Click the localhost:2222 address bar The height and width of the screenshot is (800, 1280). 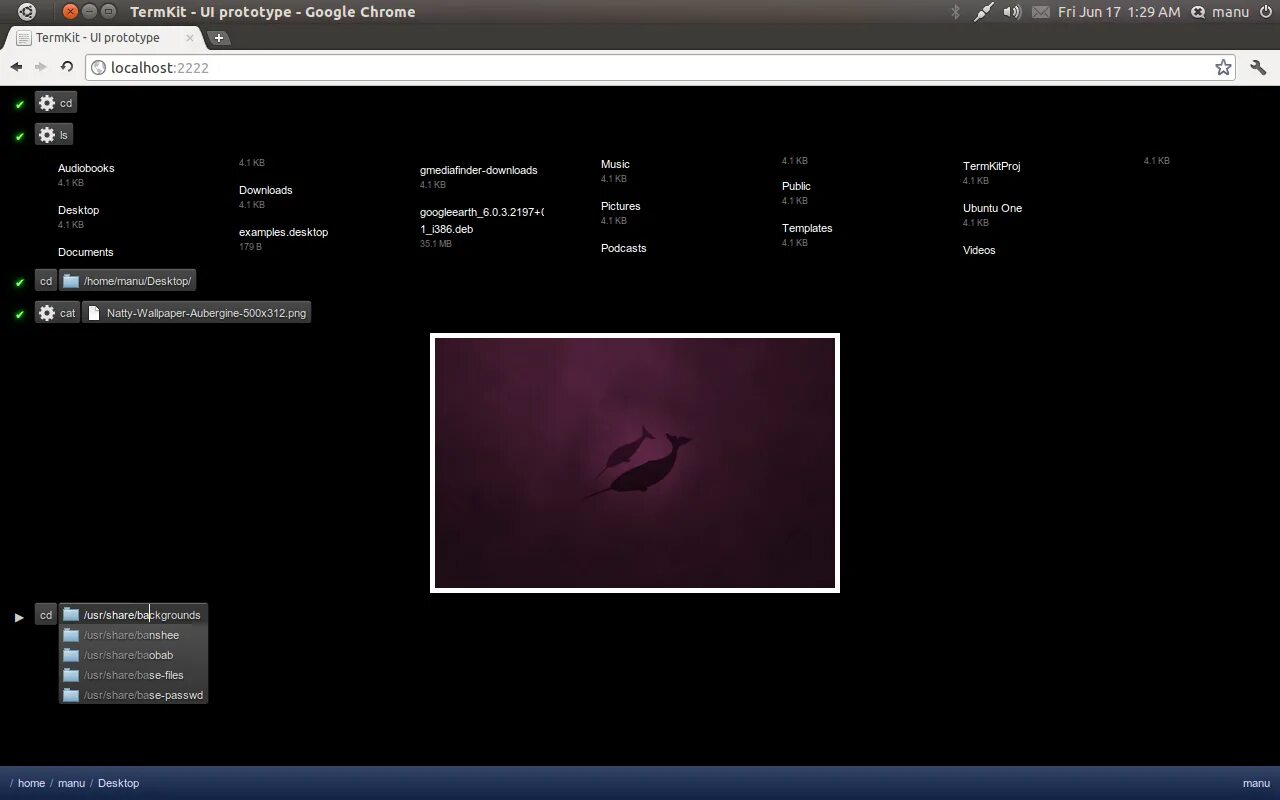(661, 67)
